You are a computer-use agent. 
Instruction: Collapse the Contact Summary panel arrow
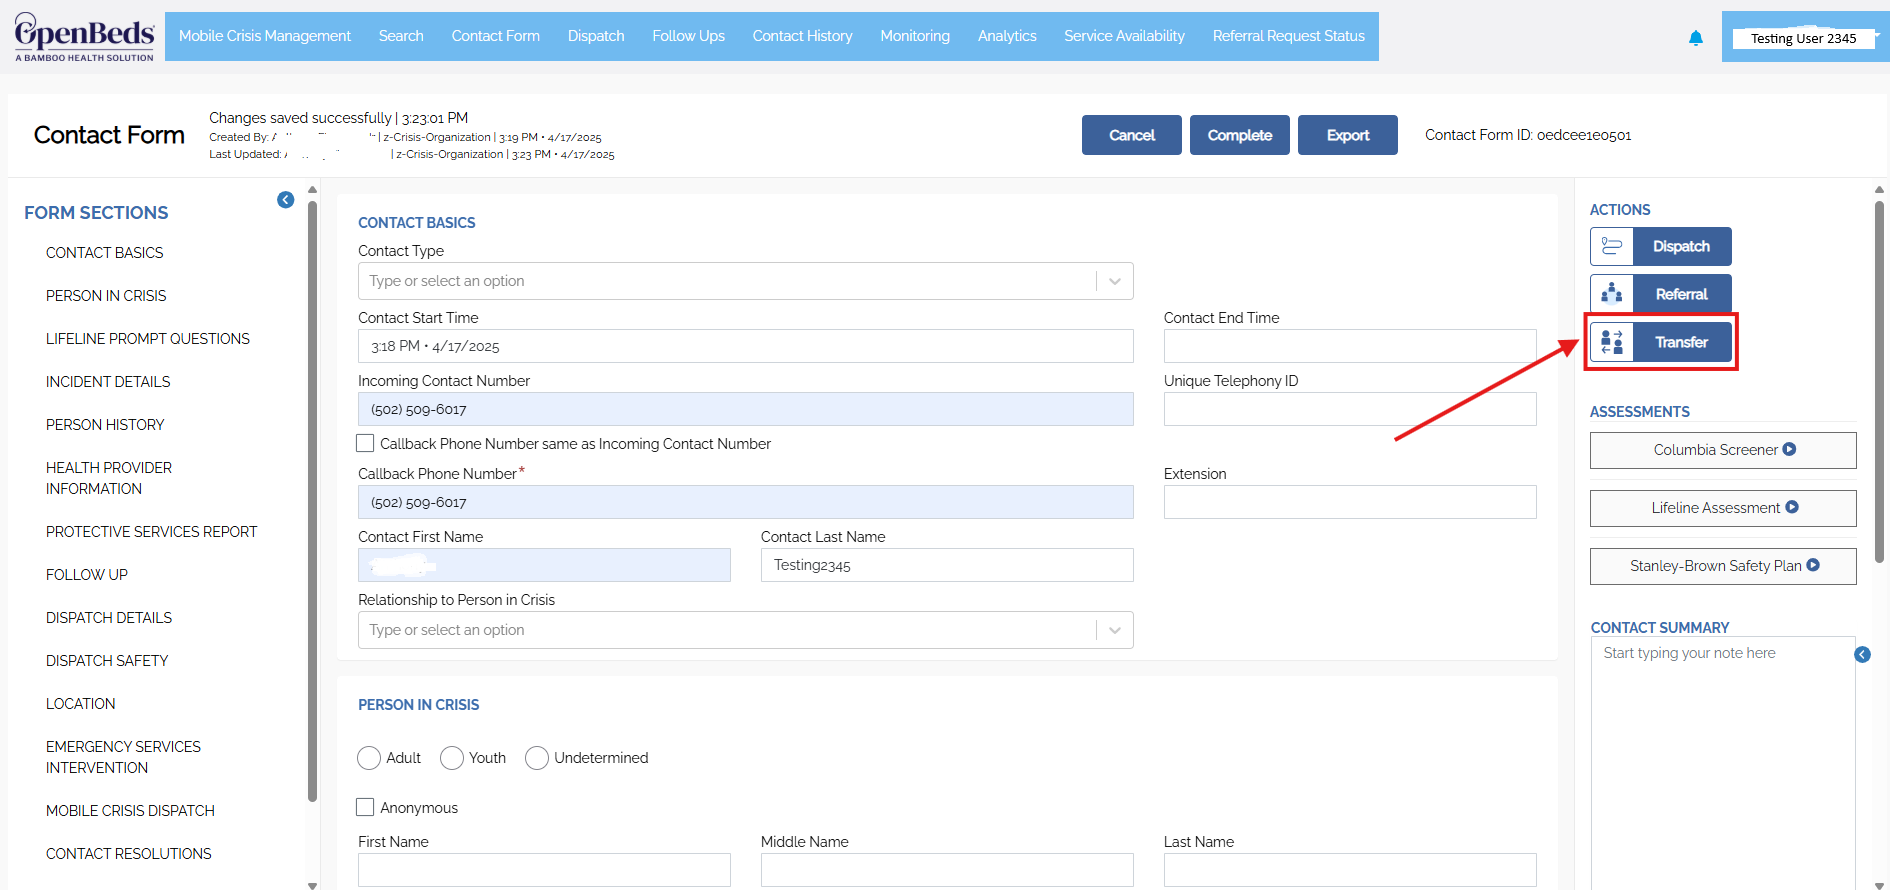tap(1862, 655)
